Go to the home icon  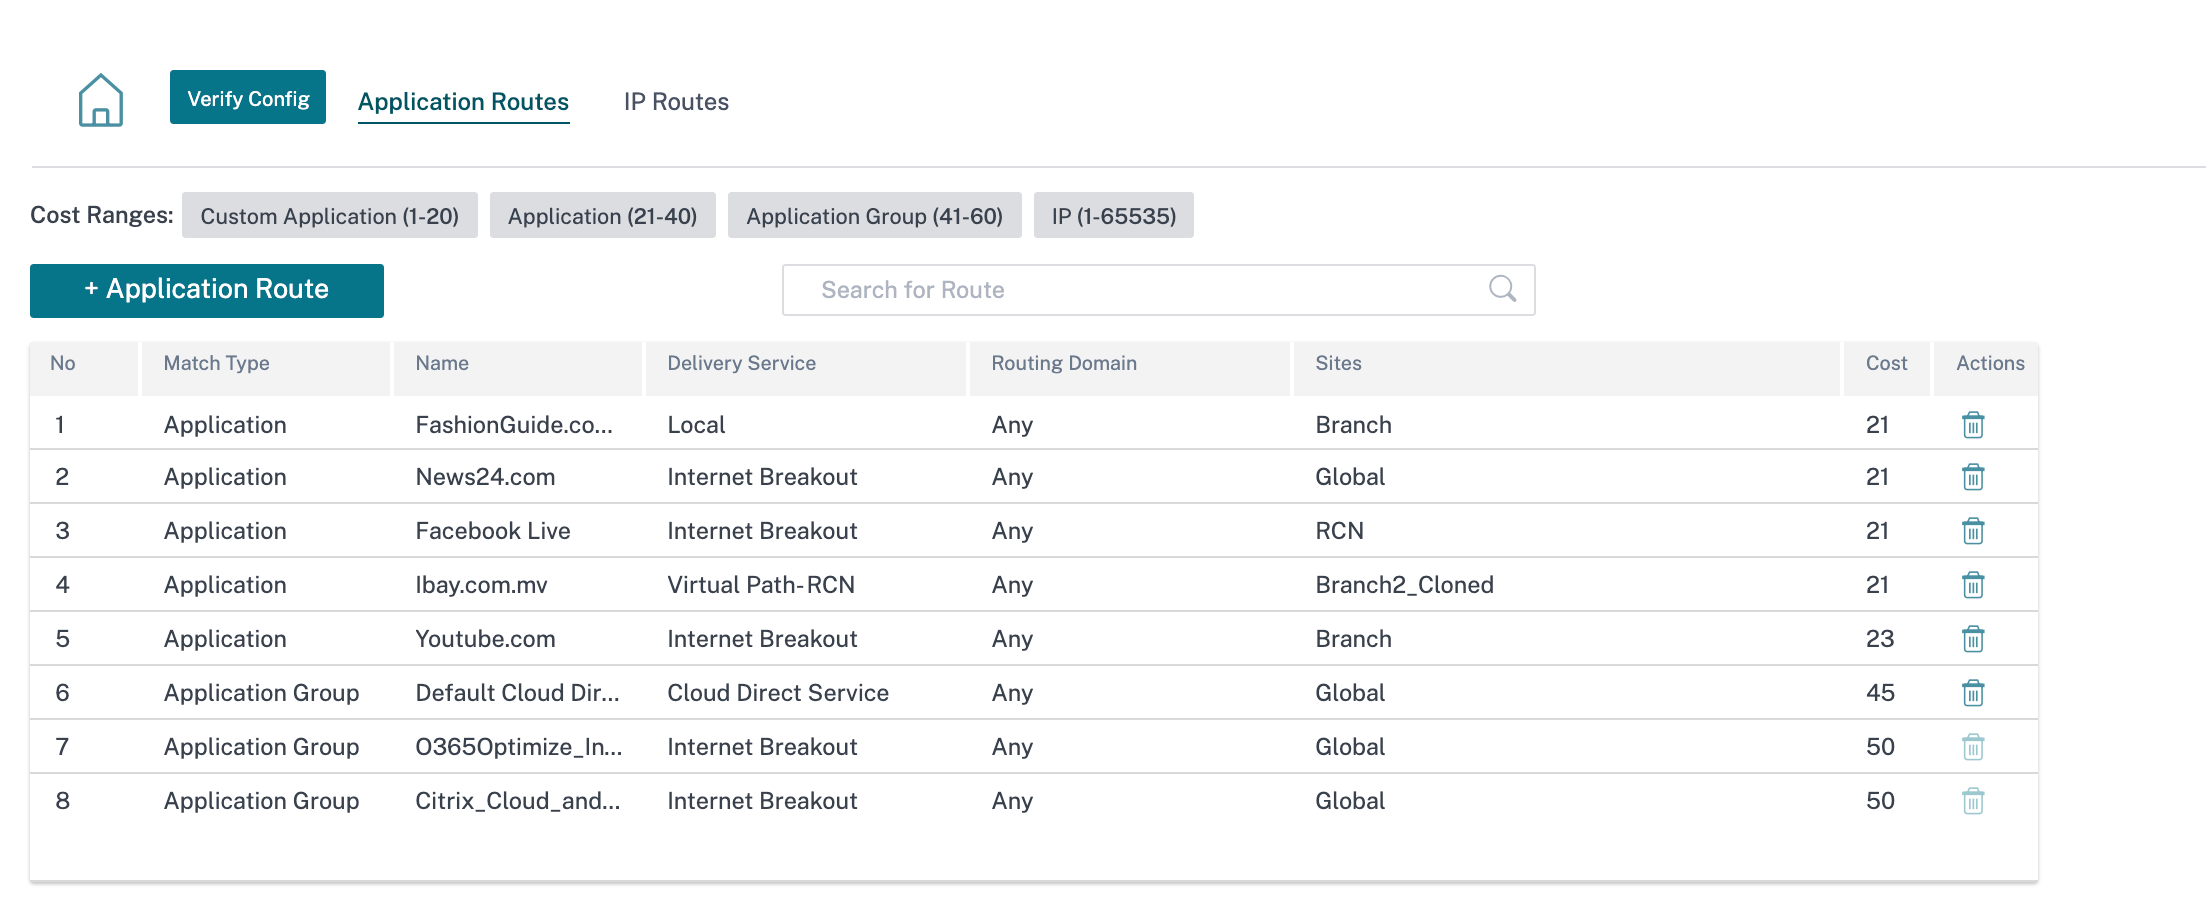[x=101, y=100]
